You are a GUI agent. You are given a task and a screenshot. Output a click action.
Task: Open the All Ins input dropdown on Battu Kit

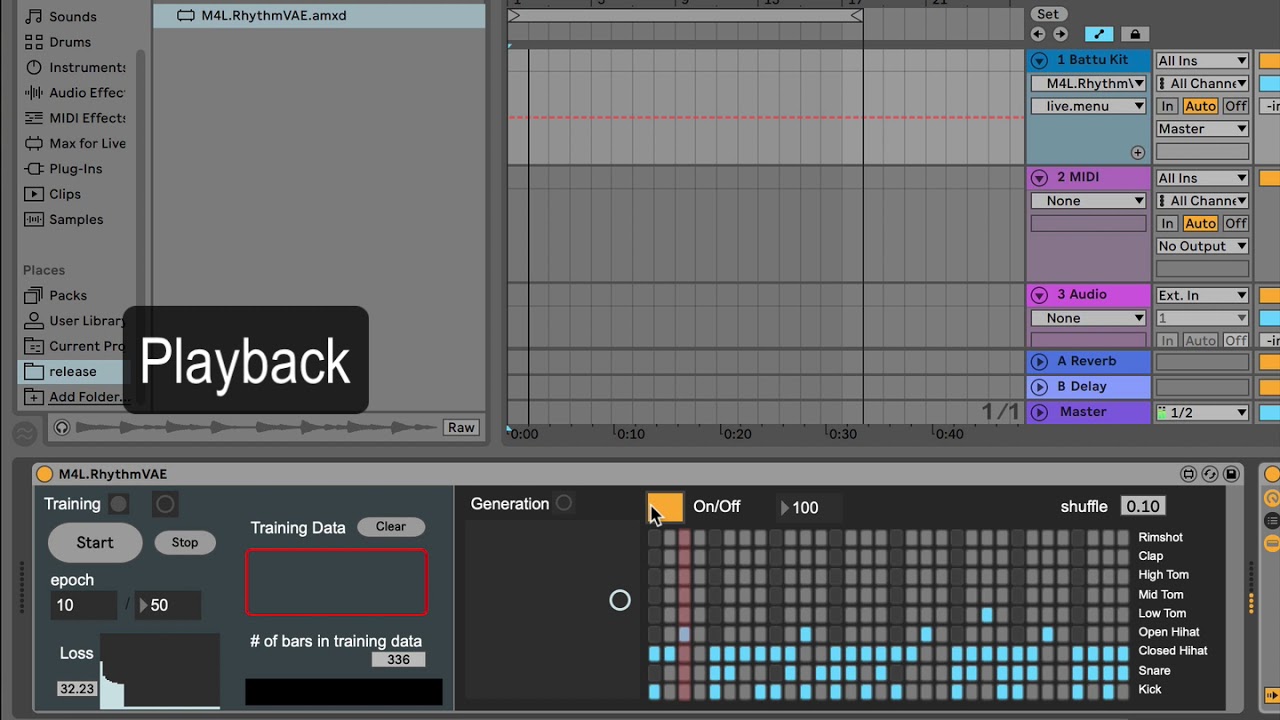[1201, 60]
